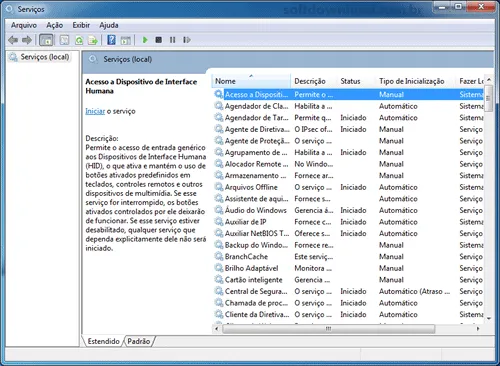The width and height of the screenshot is (500, 366).
Task: Open the blue Help toolbar icon
Action: 111,40
